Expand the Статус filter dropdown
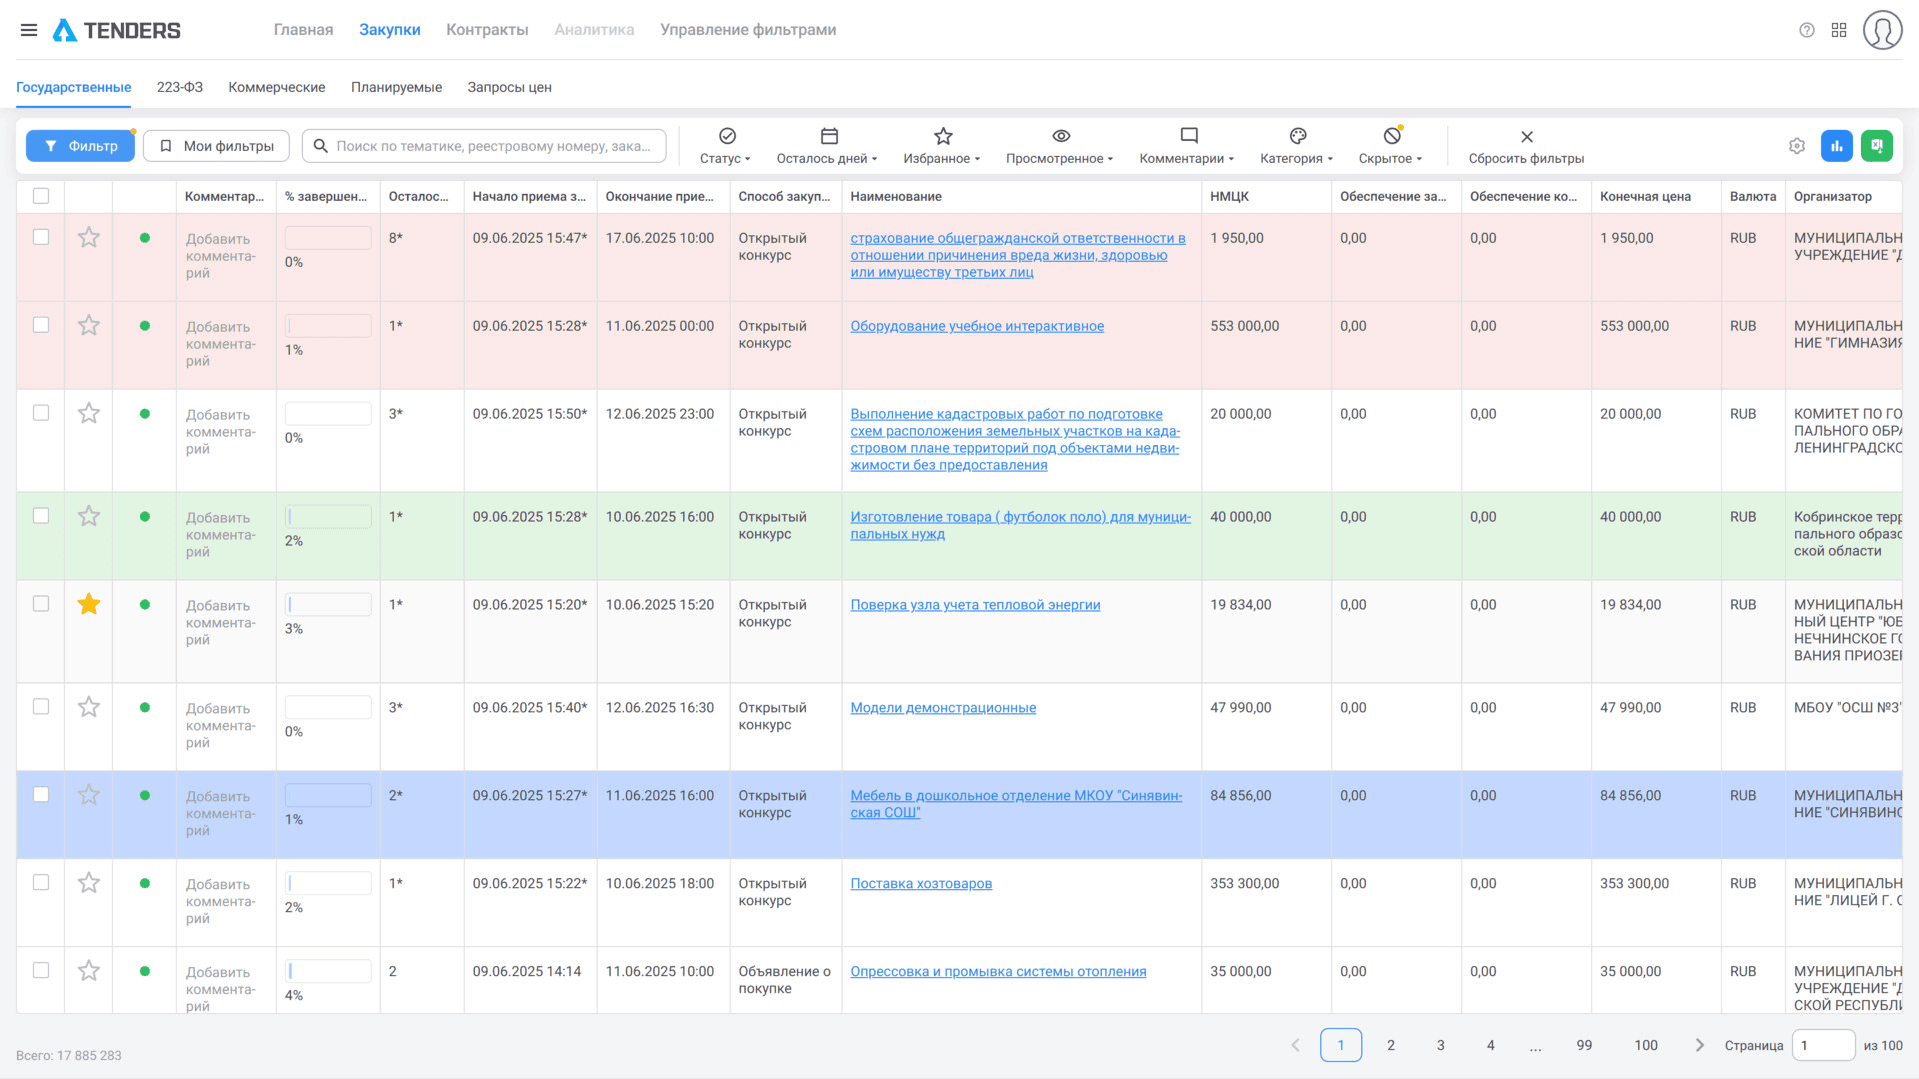 [x=726, y=146]
